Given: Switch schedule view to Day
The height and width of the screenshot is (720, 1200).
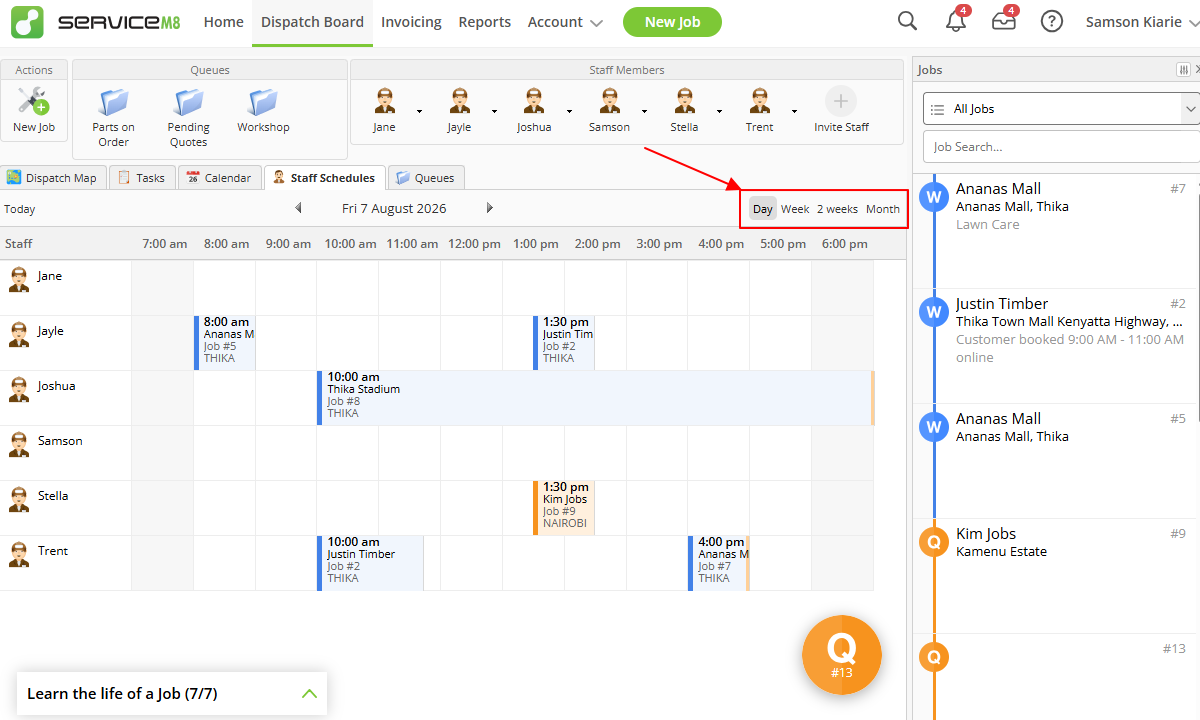Looking at the screenshot, I should click(763, 209).
